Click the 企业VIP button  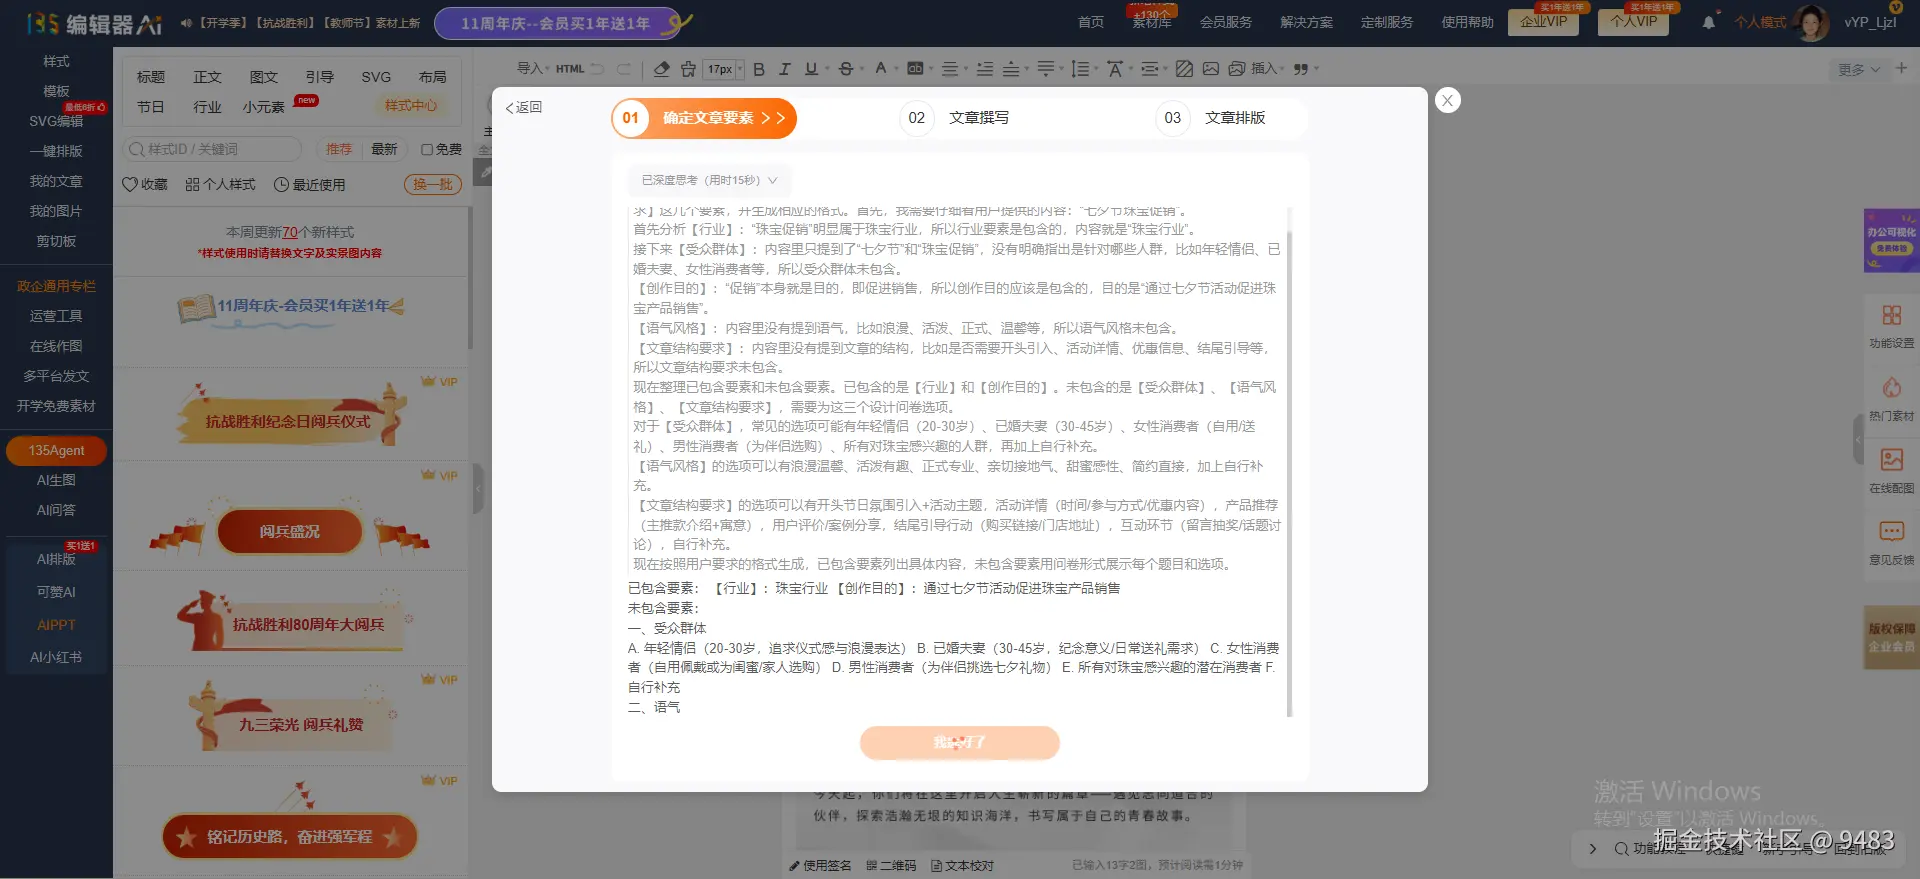[x=1543, y=21]
